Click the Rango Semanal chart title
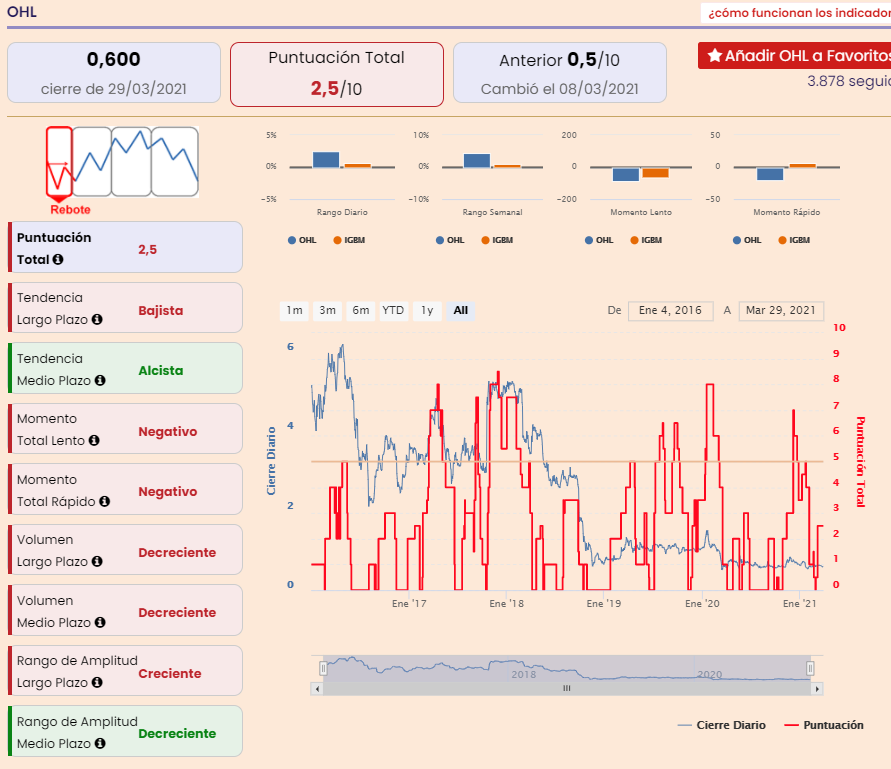This screenshot has height=769, width=891. (x=492, y=212)
